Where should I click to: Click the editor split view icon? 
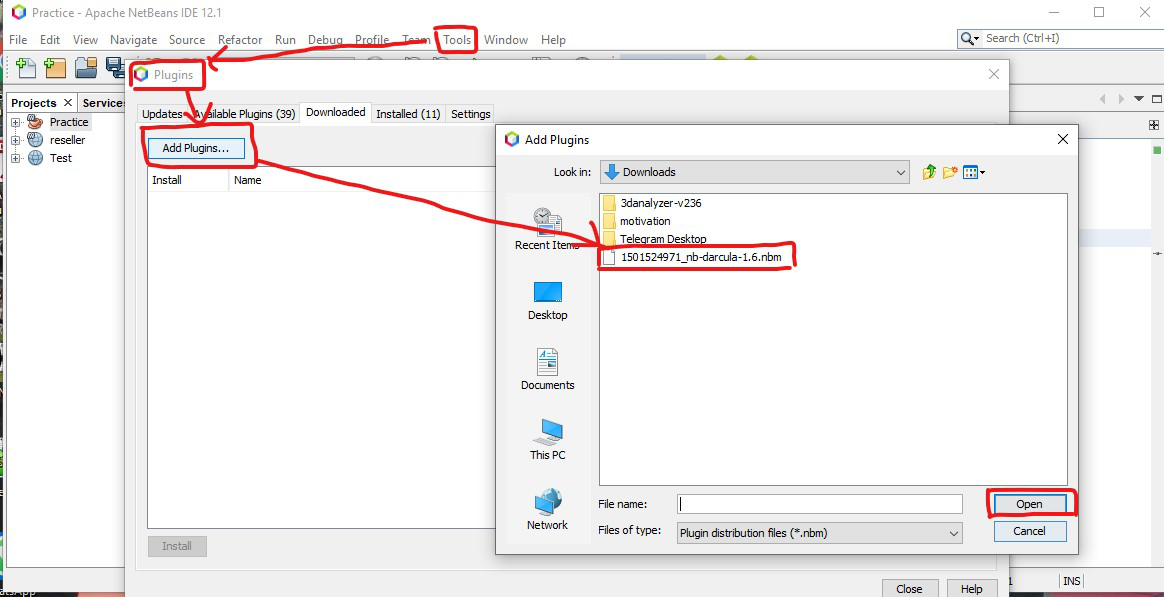(1154, 125)
